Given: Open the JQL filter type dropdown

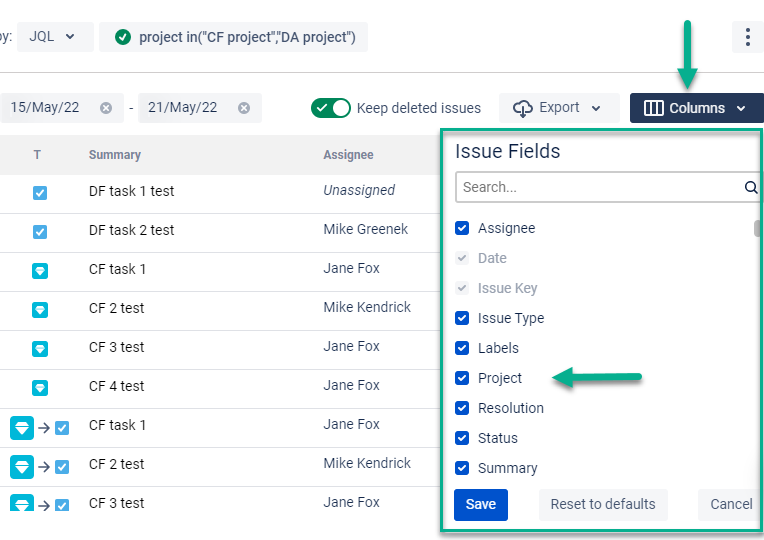Looking at the screenshot, I should coord(55,37).
